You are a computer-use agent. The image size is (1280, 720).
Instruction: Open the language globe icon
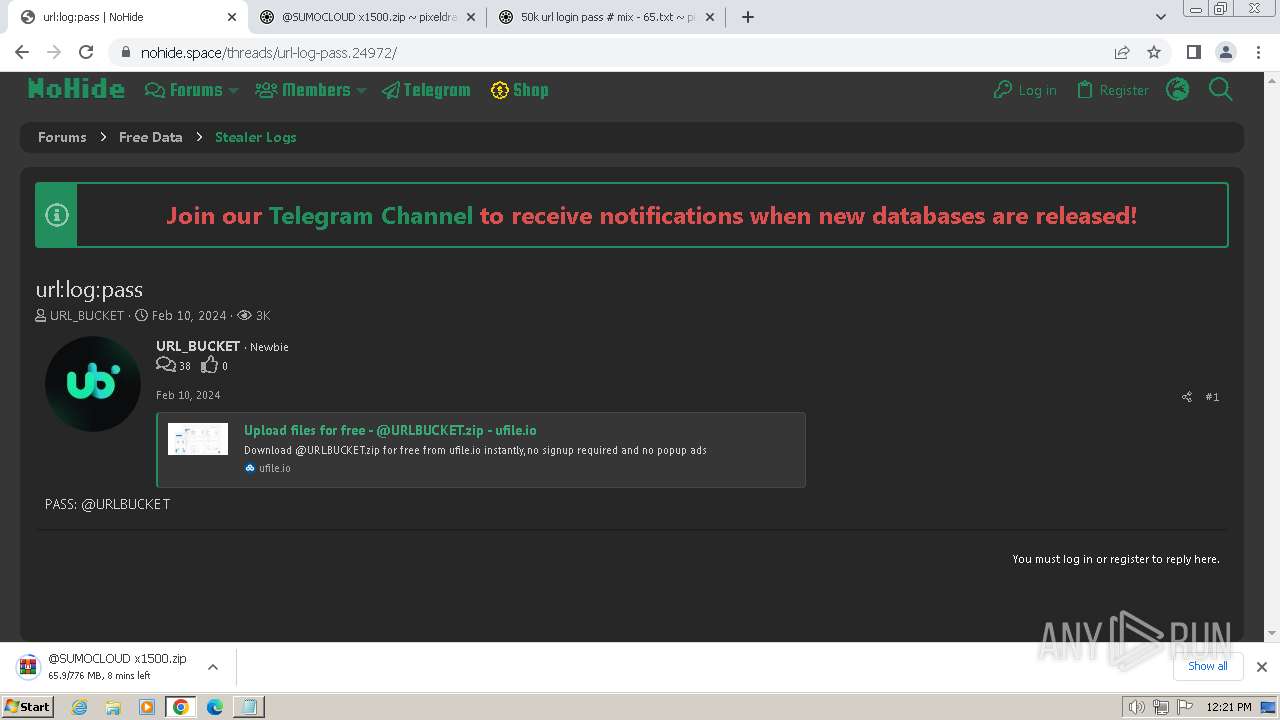1178,90
